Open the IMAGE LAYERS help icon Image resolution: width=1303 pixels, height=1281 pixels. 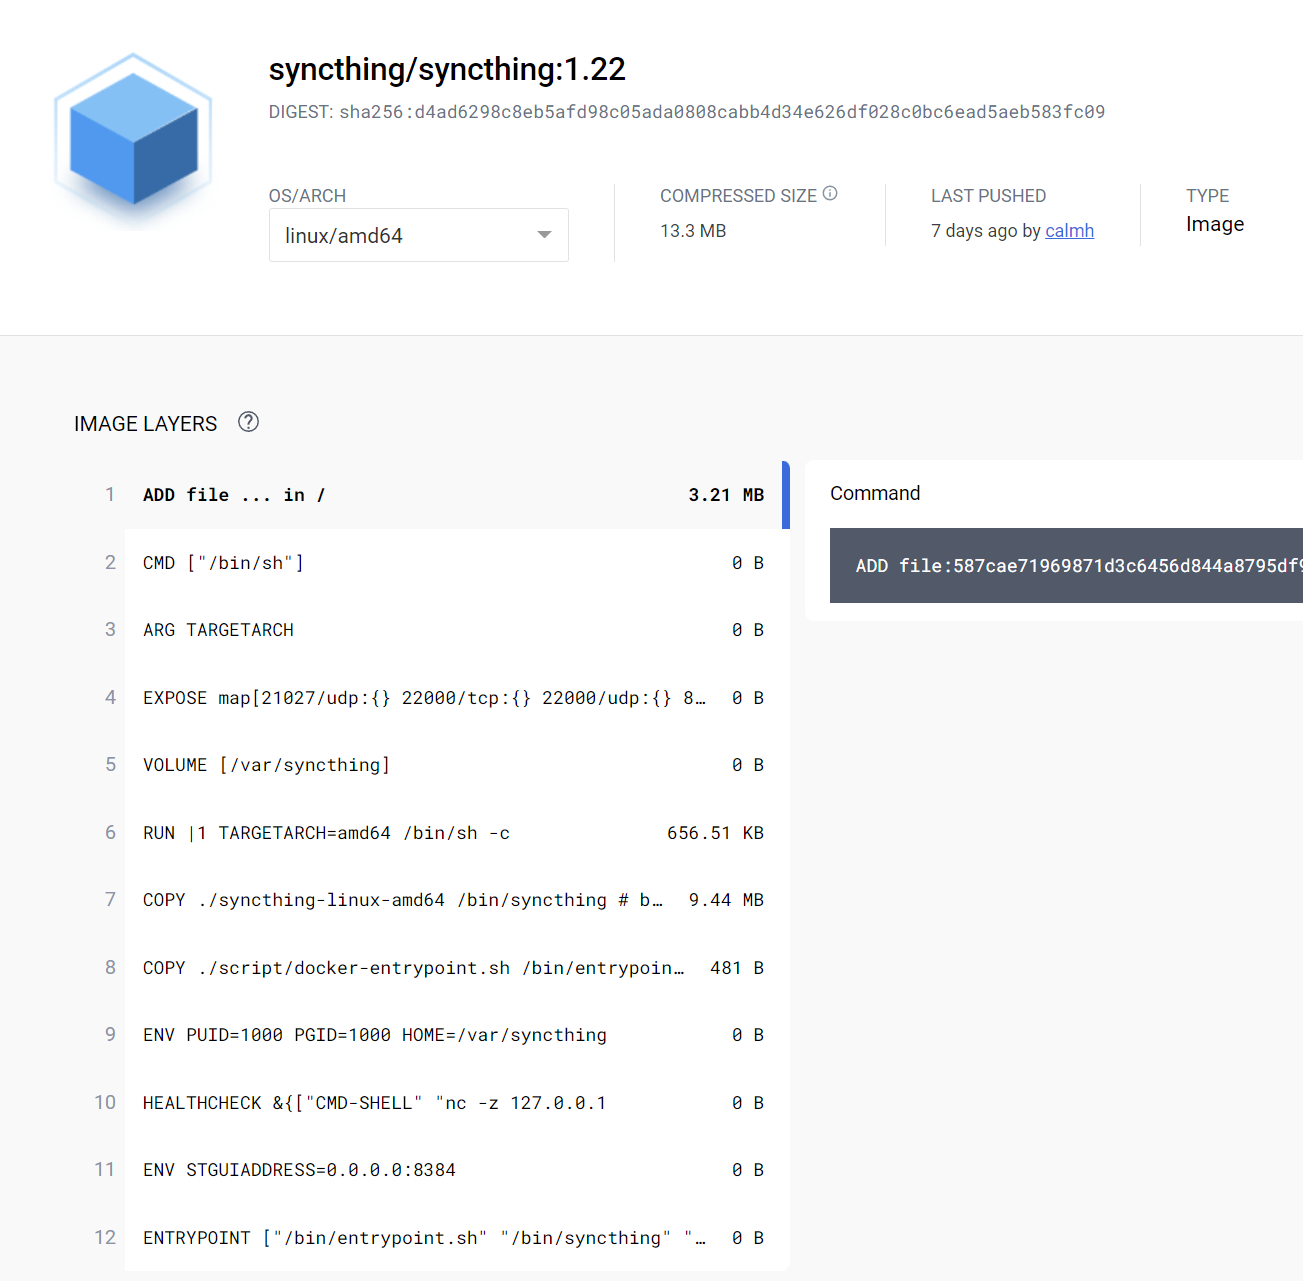coord(248,423)
